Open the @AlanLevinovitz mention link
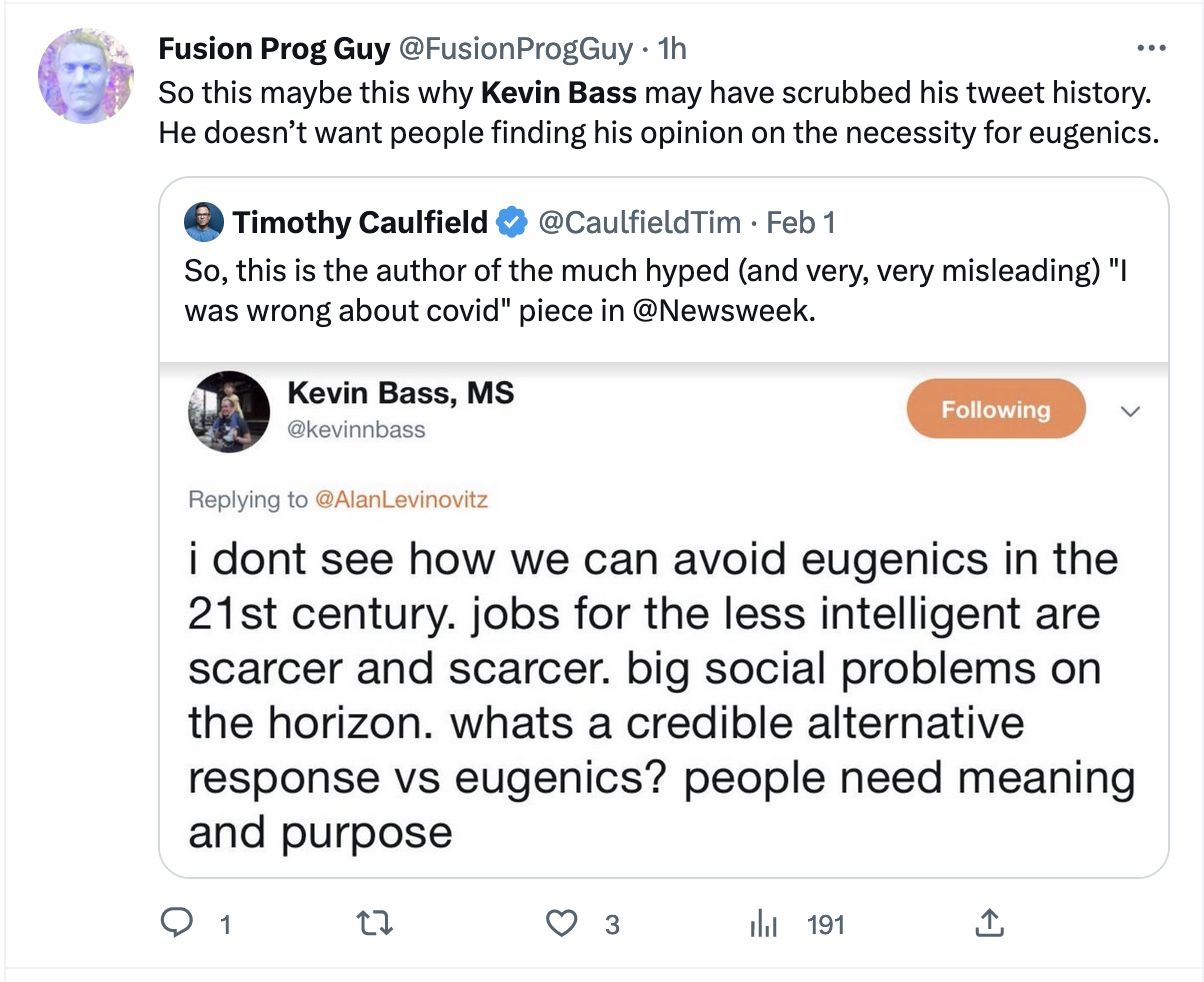The image size is (1204, 982). click(401, 499)
